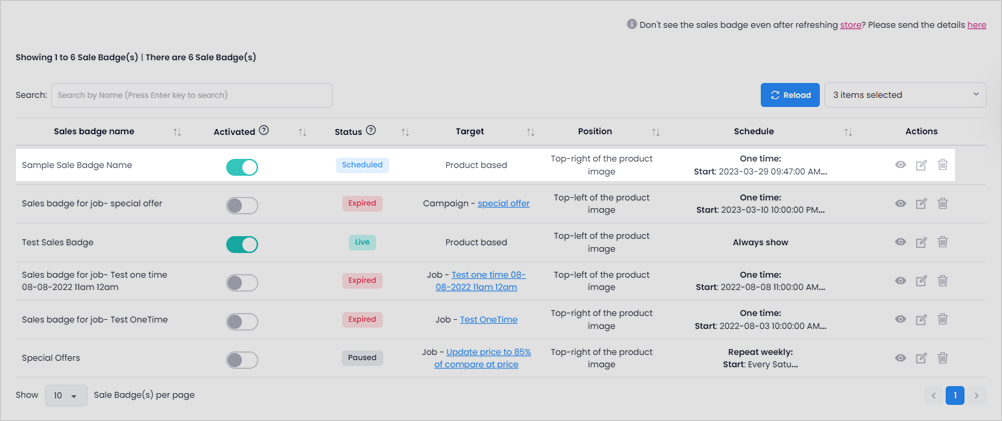Image resolution: width=1002 pixels, height=421 pixels.
Task: Open the special offer campaign link
Action: pos(504,203)
